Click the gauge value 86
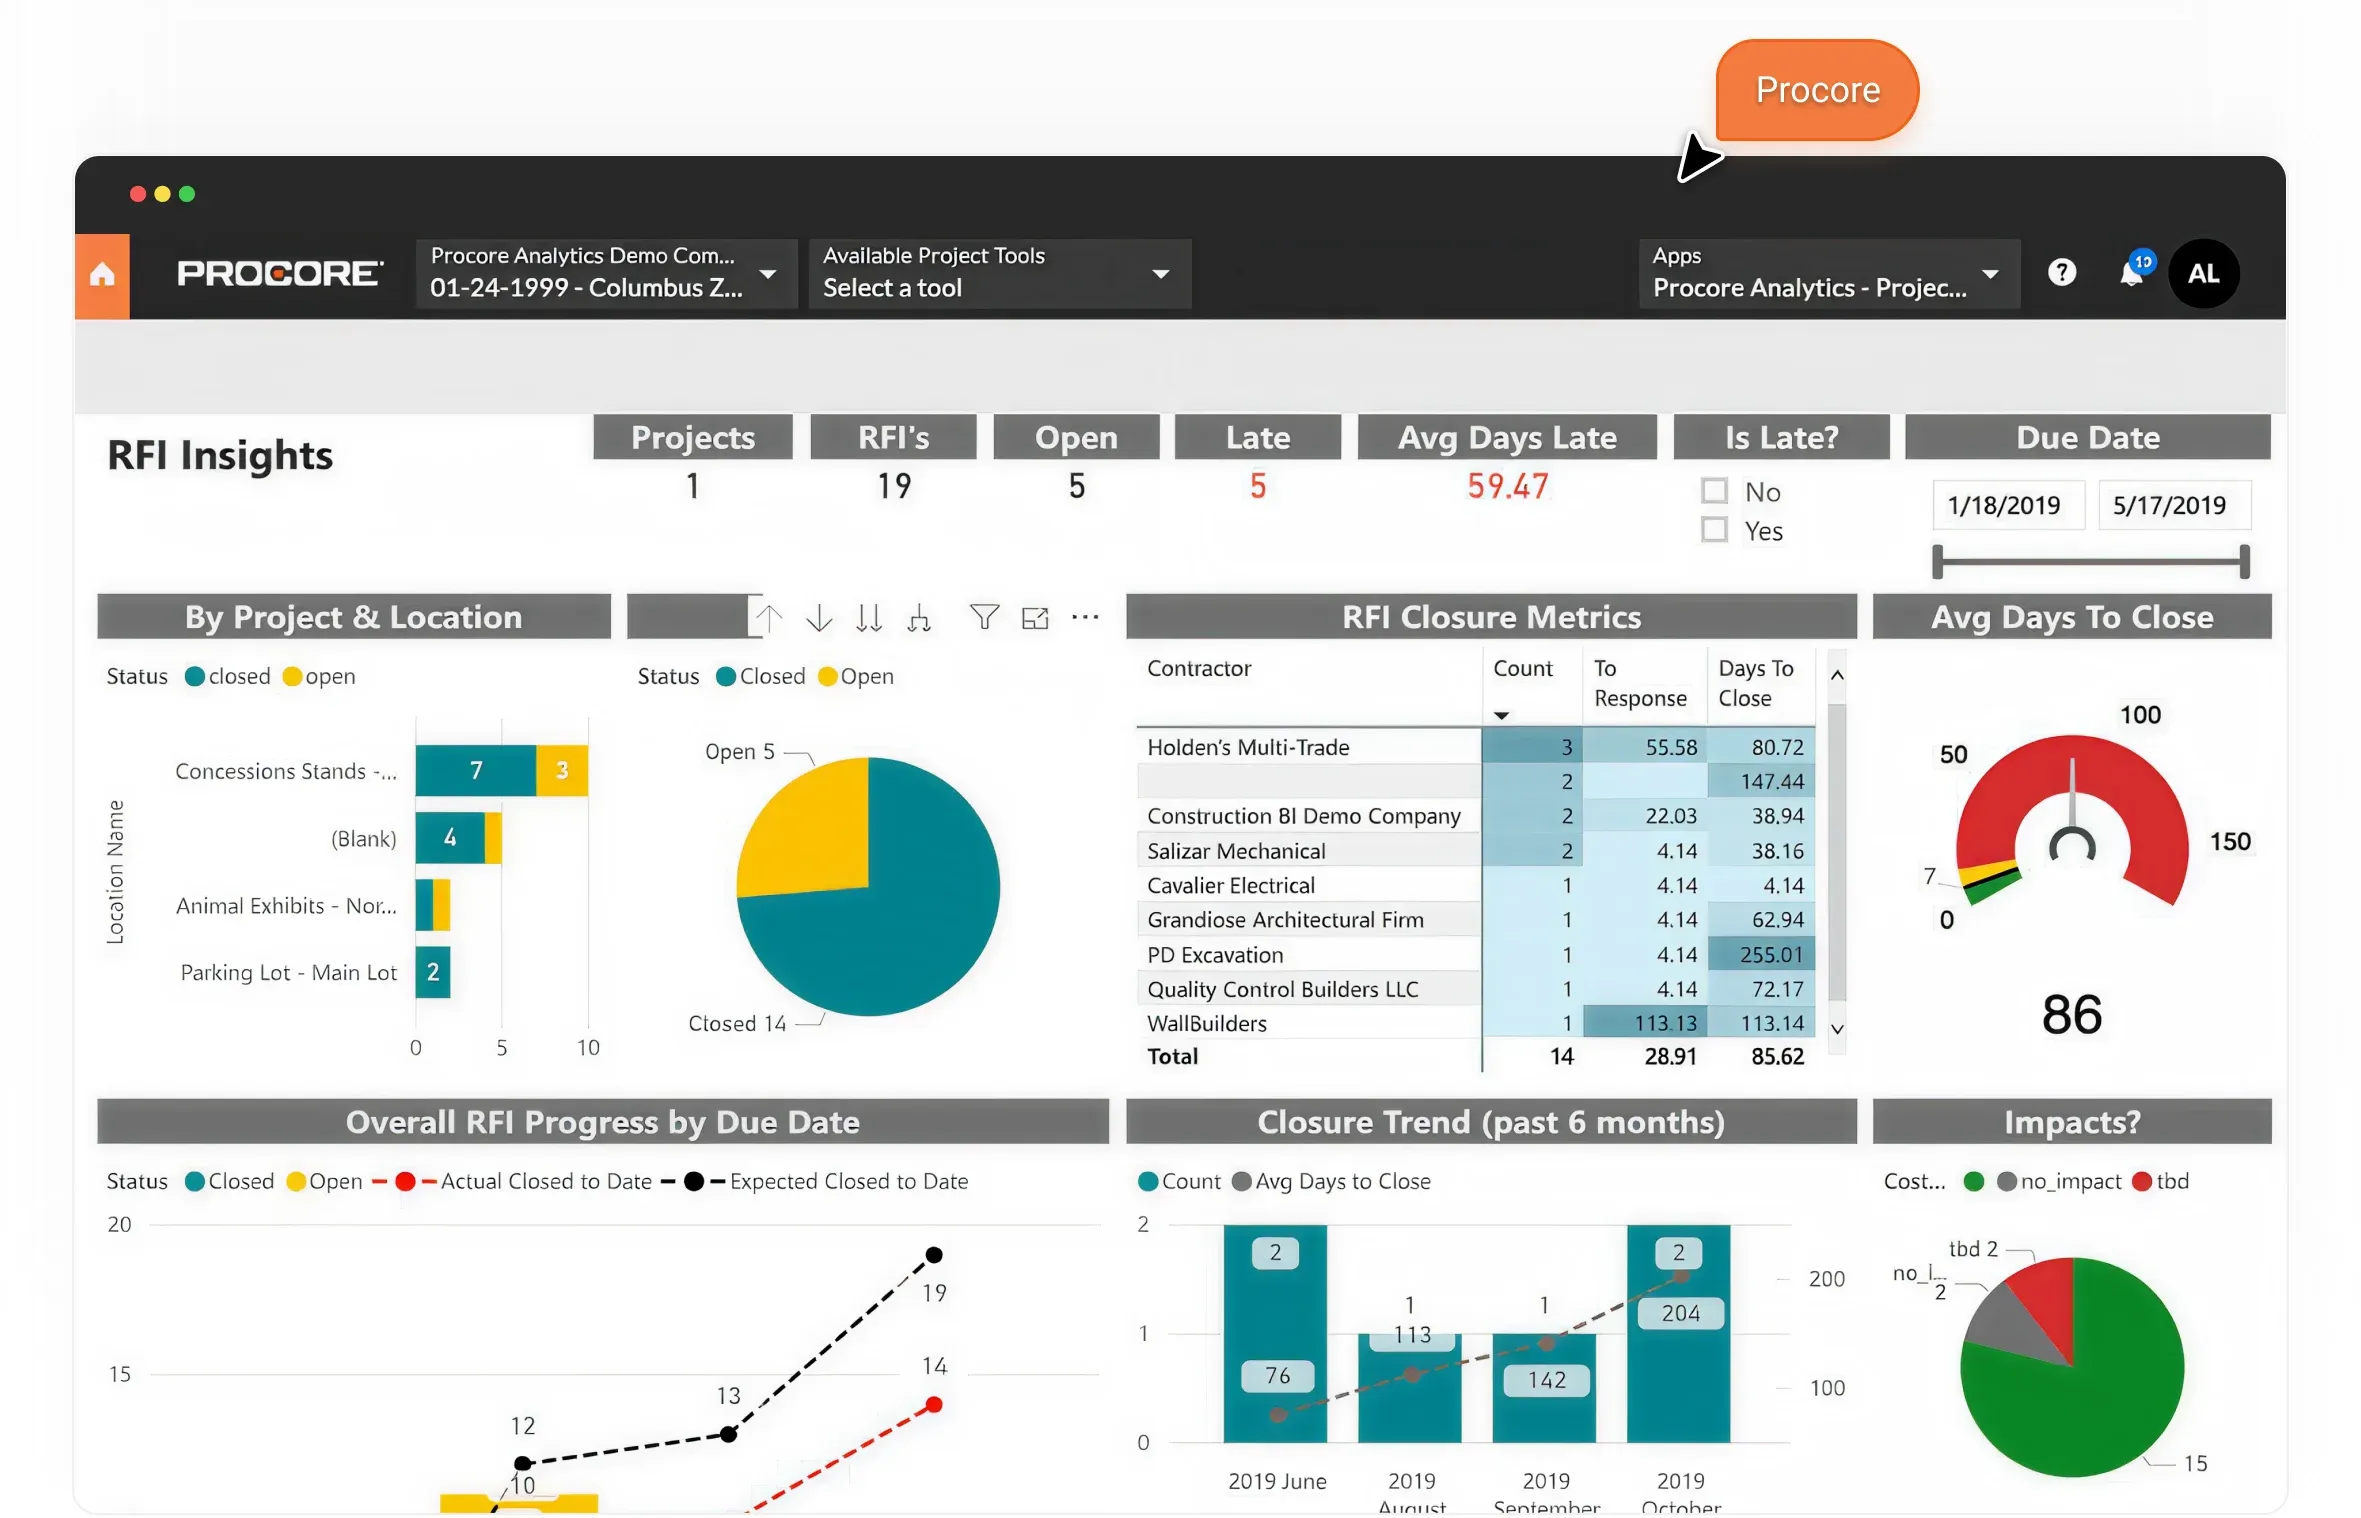The width and height of the screenshot is (2361, 1518). tap(2071, 1015)
